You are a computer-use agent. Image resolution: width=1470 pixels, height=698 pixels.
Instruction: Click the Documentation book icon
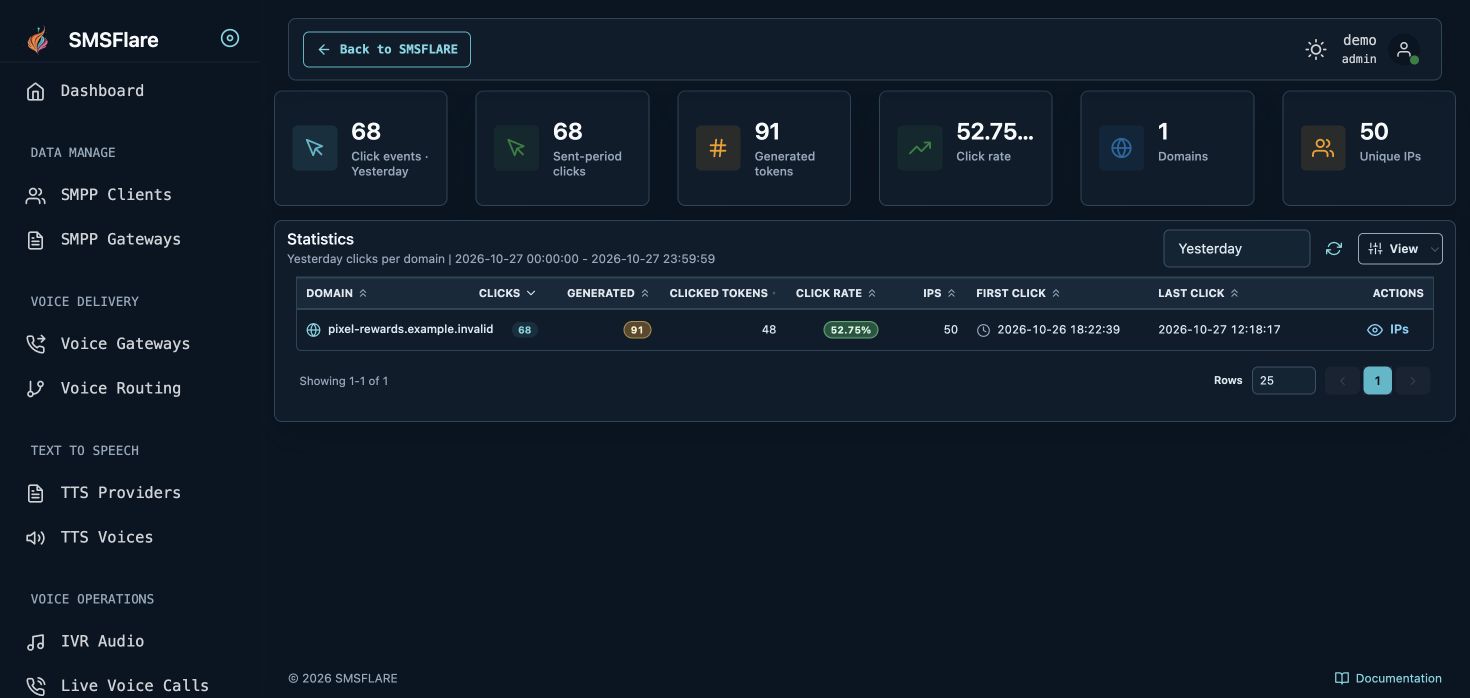point(1342,678)
